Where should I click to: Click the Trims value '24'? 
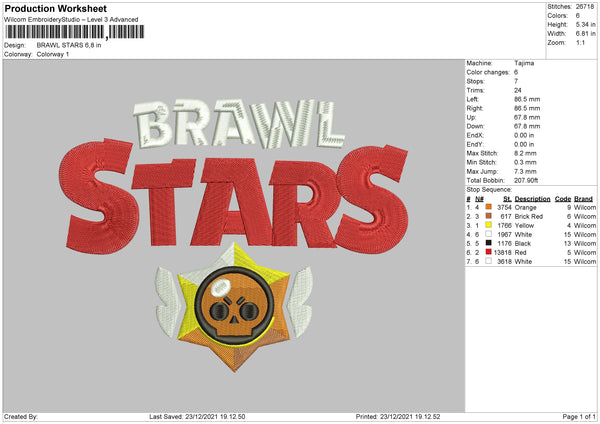tap(518, 90)
